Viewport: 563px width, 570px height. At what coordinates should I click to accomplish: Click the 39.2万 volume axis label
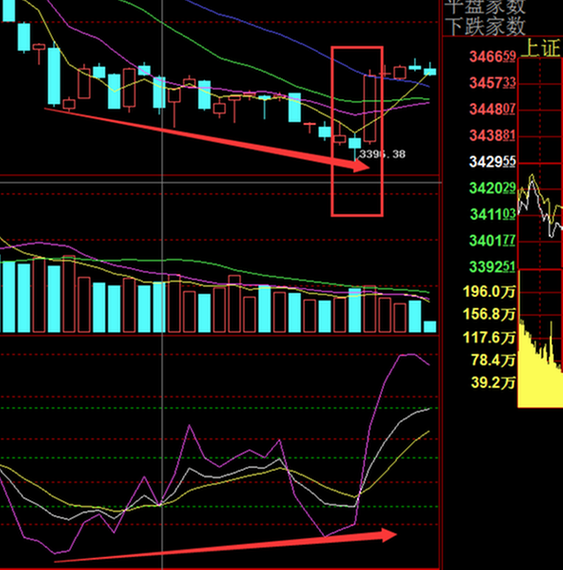pyautogui.click(x=493, y=382)
